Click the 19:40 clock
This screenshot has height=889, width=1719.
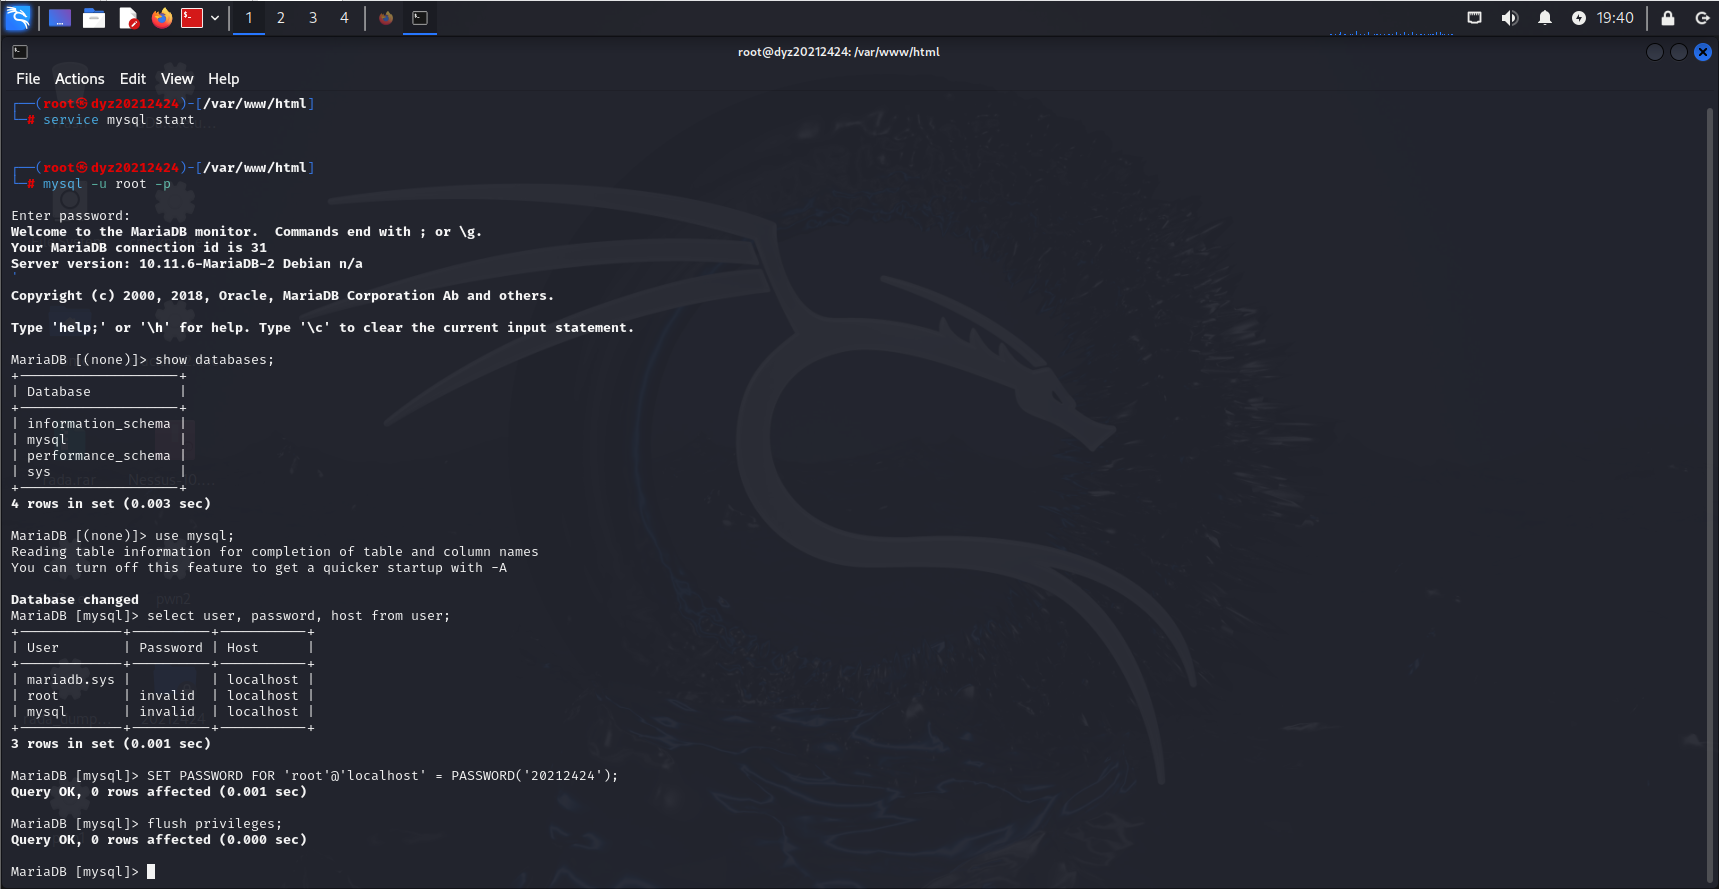pos(1615,18)
